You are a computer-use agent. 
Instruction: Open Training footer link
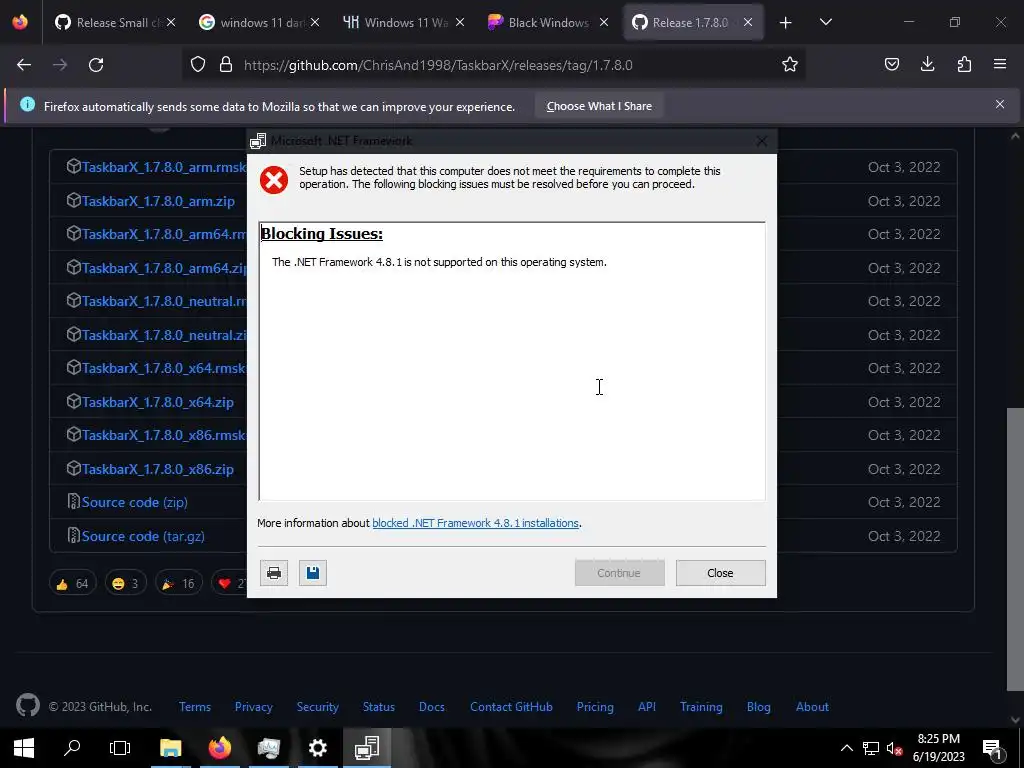701,707
